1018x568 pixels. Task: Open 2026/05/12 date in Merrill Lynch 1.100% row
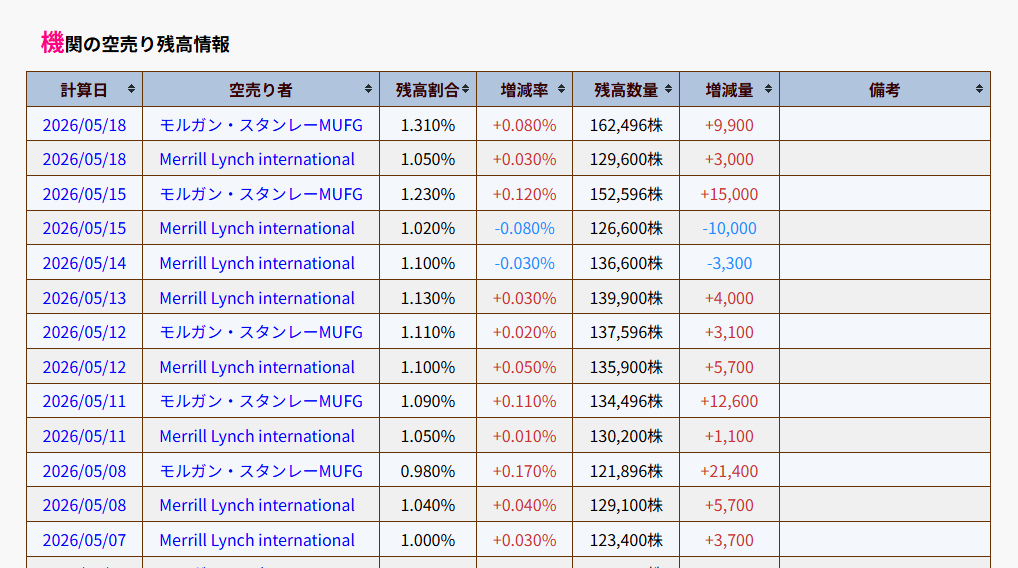[x=84, y=367]
